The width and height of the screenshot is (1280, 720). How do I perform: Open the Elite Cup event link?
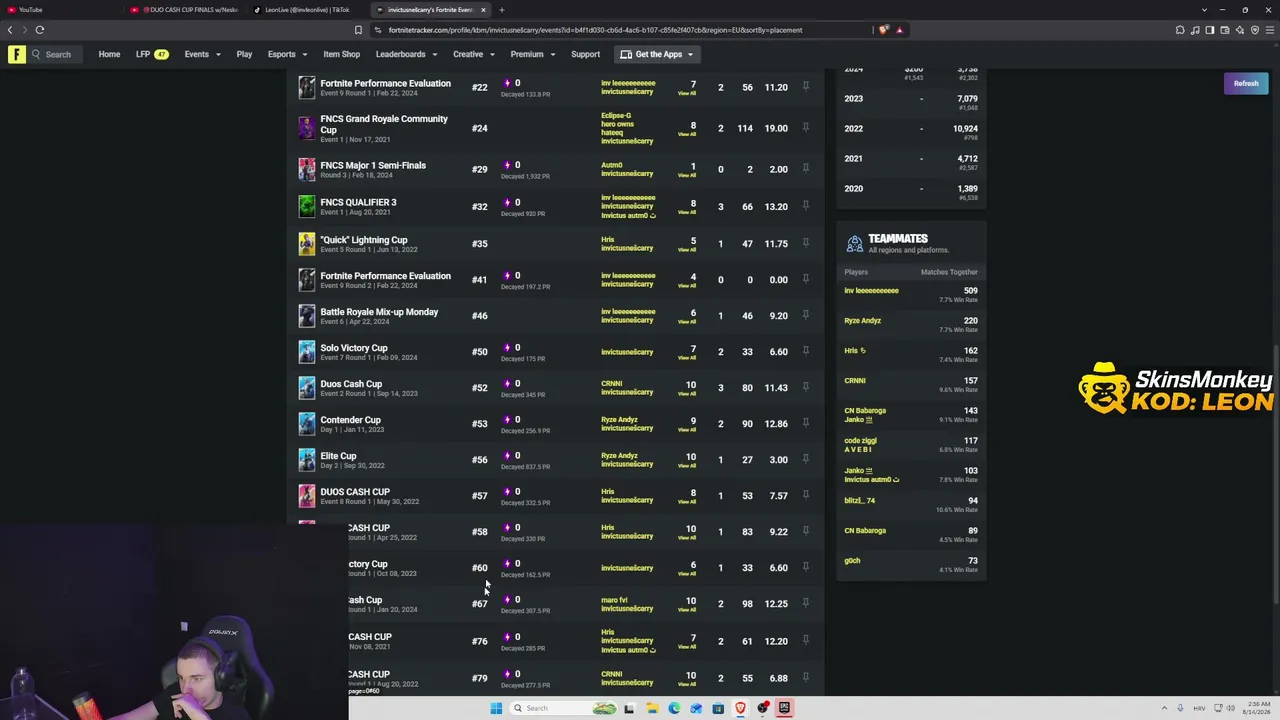coord(338,456)
